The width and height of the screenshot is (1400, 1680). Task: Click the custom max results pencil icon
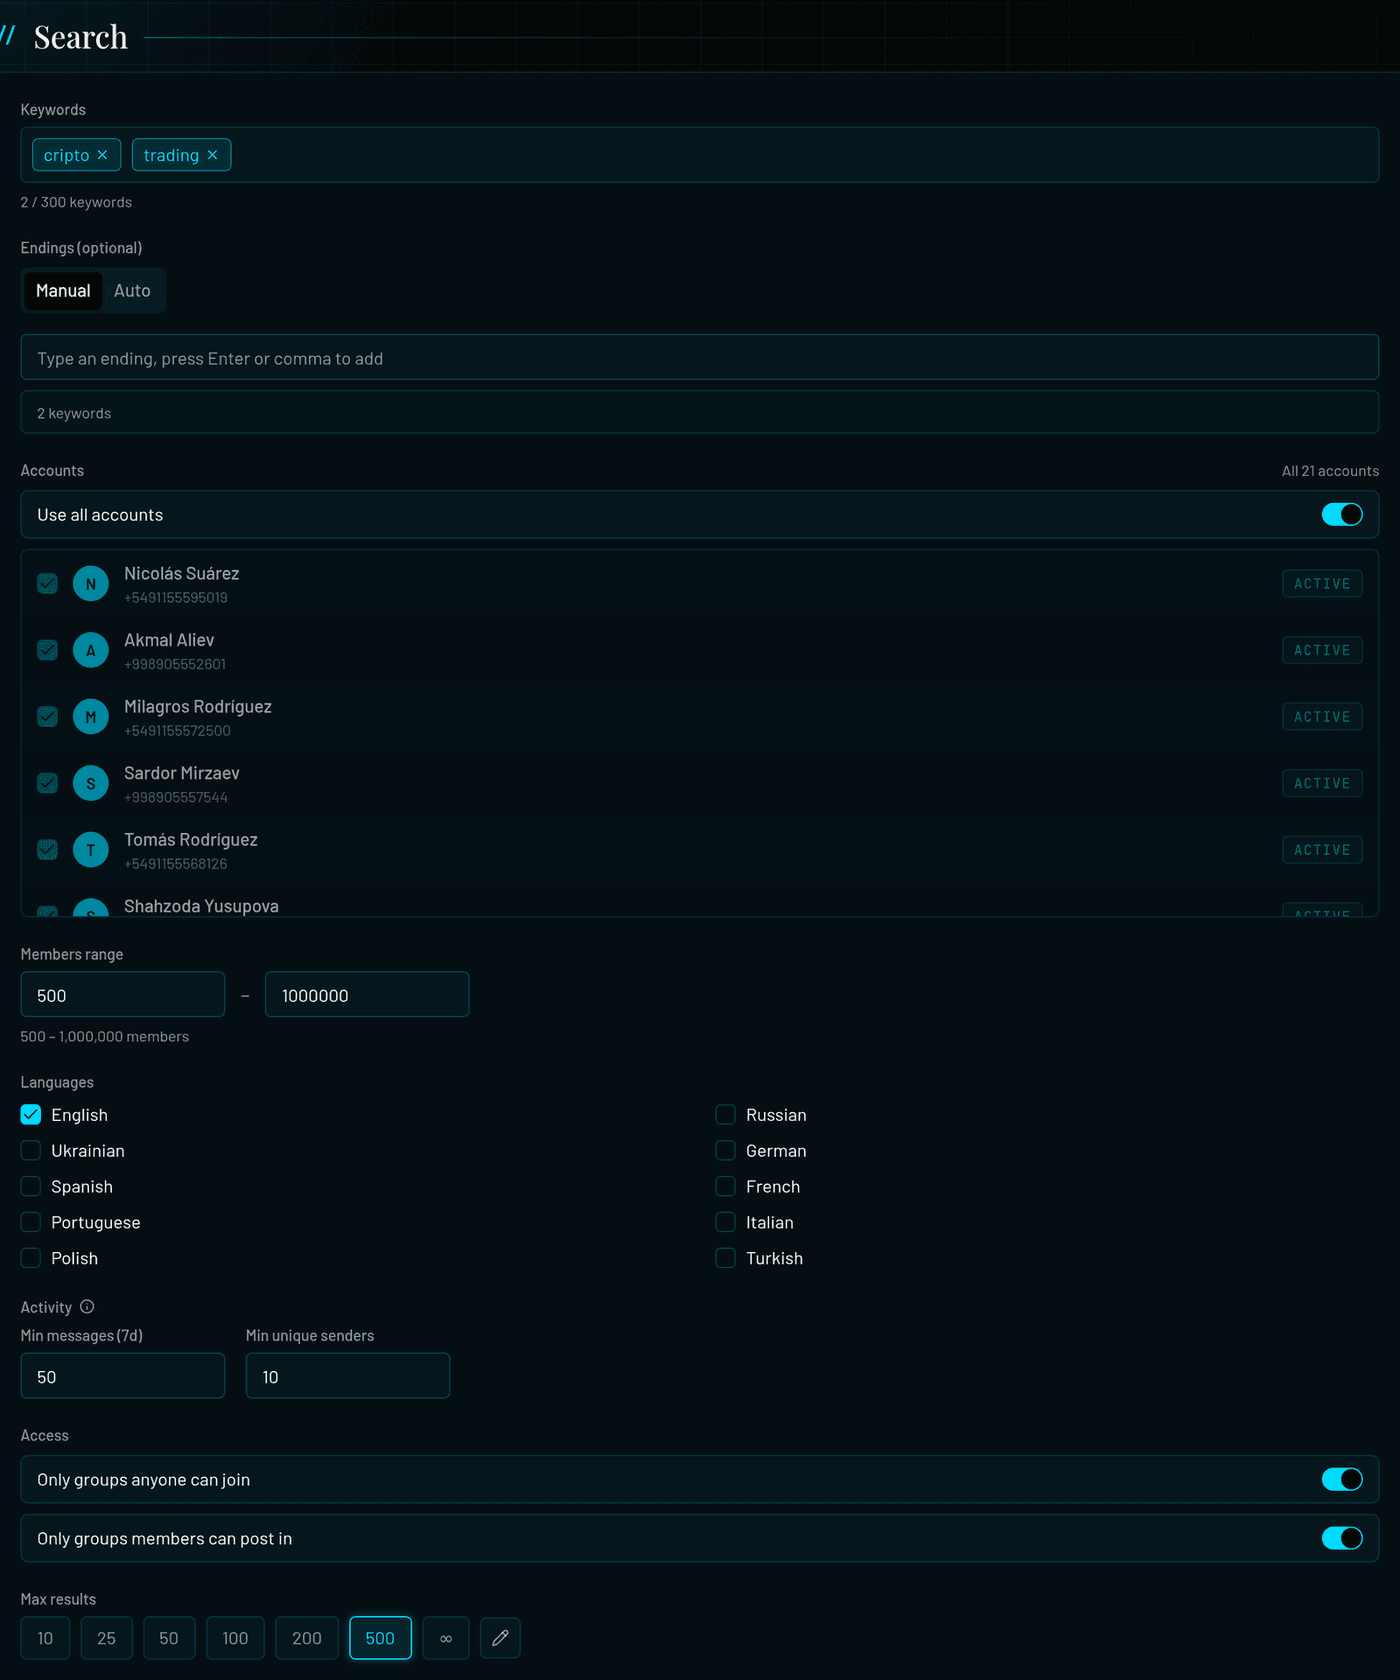coord(500,1638)
